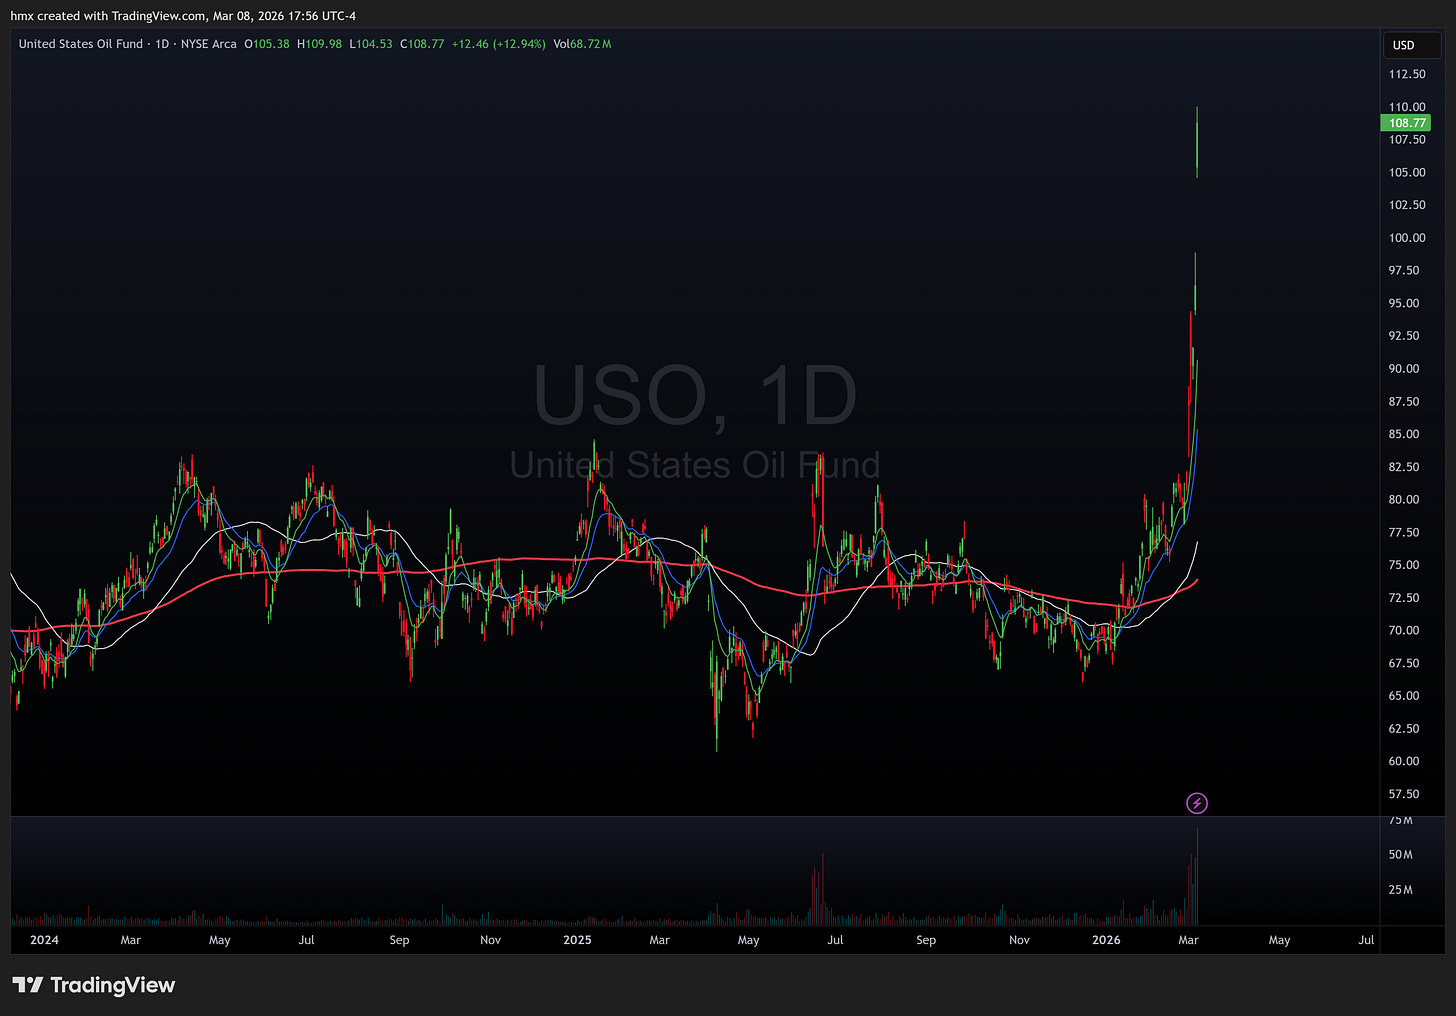
Task: Click the 110.00 price axis label
Action: click(x=1407, y=107)
